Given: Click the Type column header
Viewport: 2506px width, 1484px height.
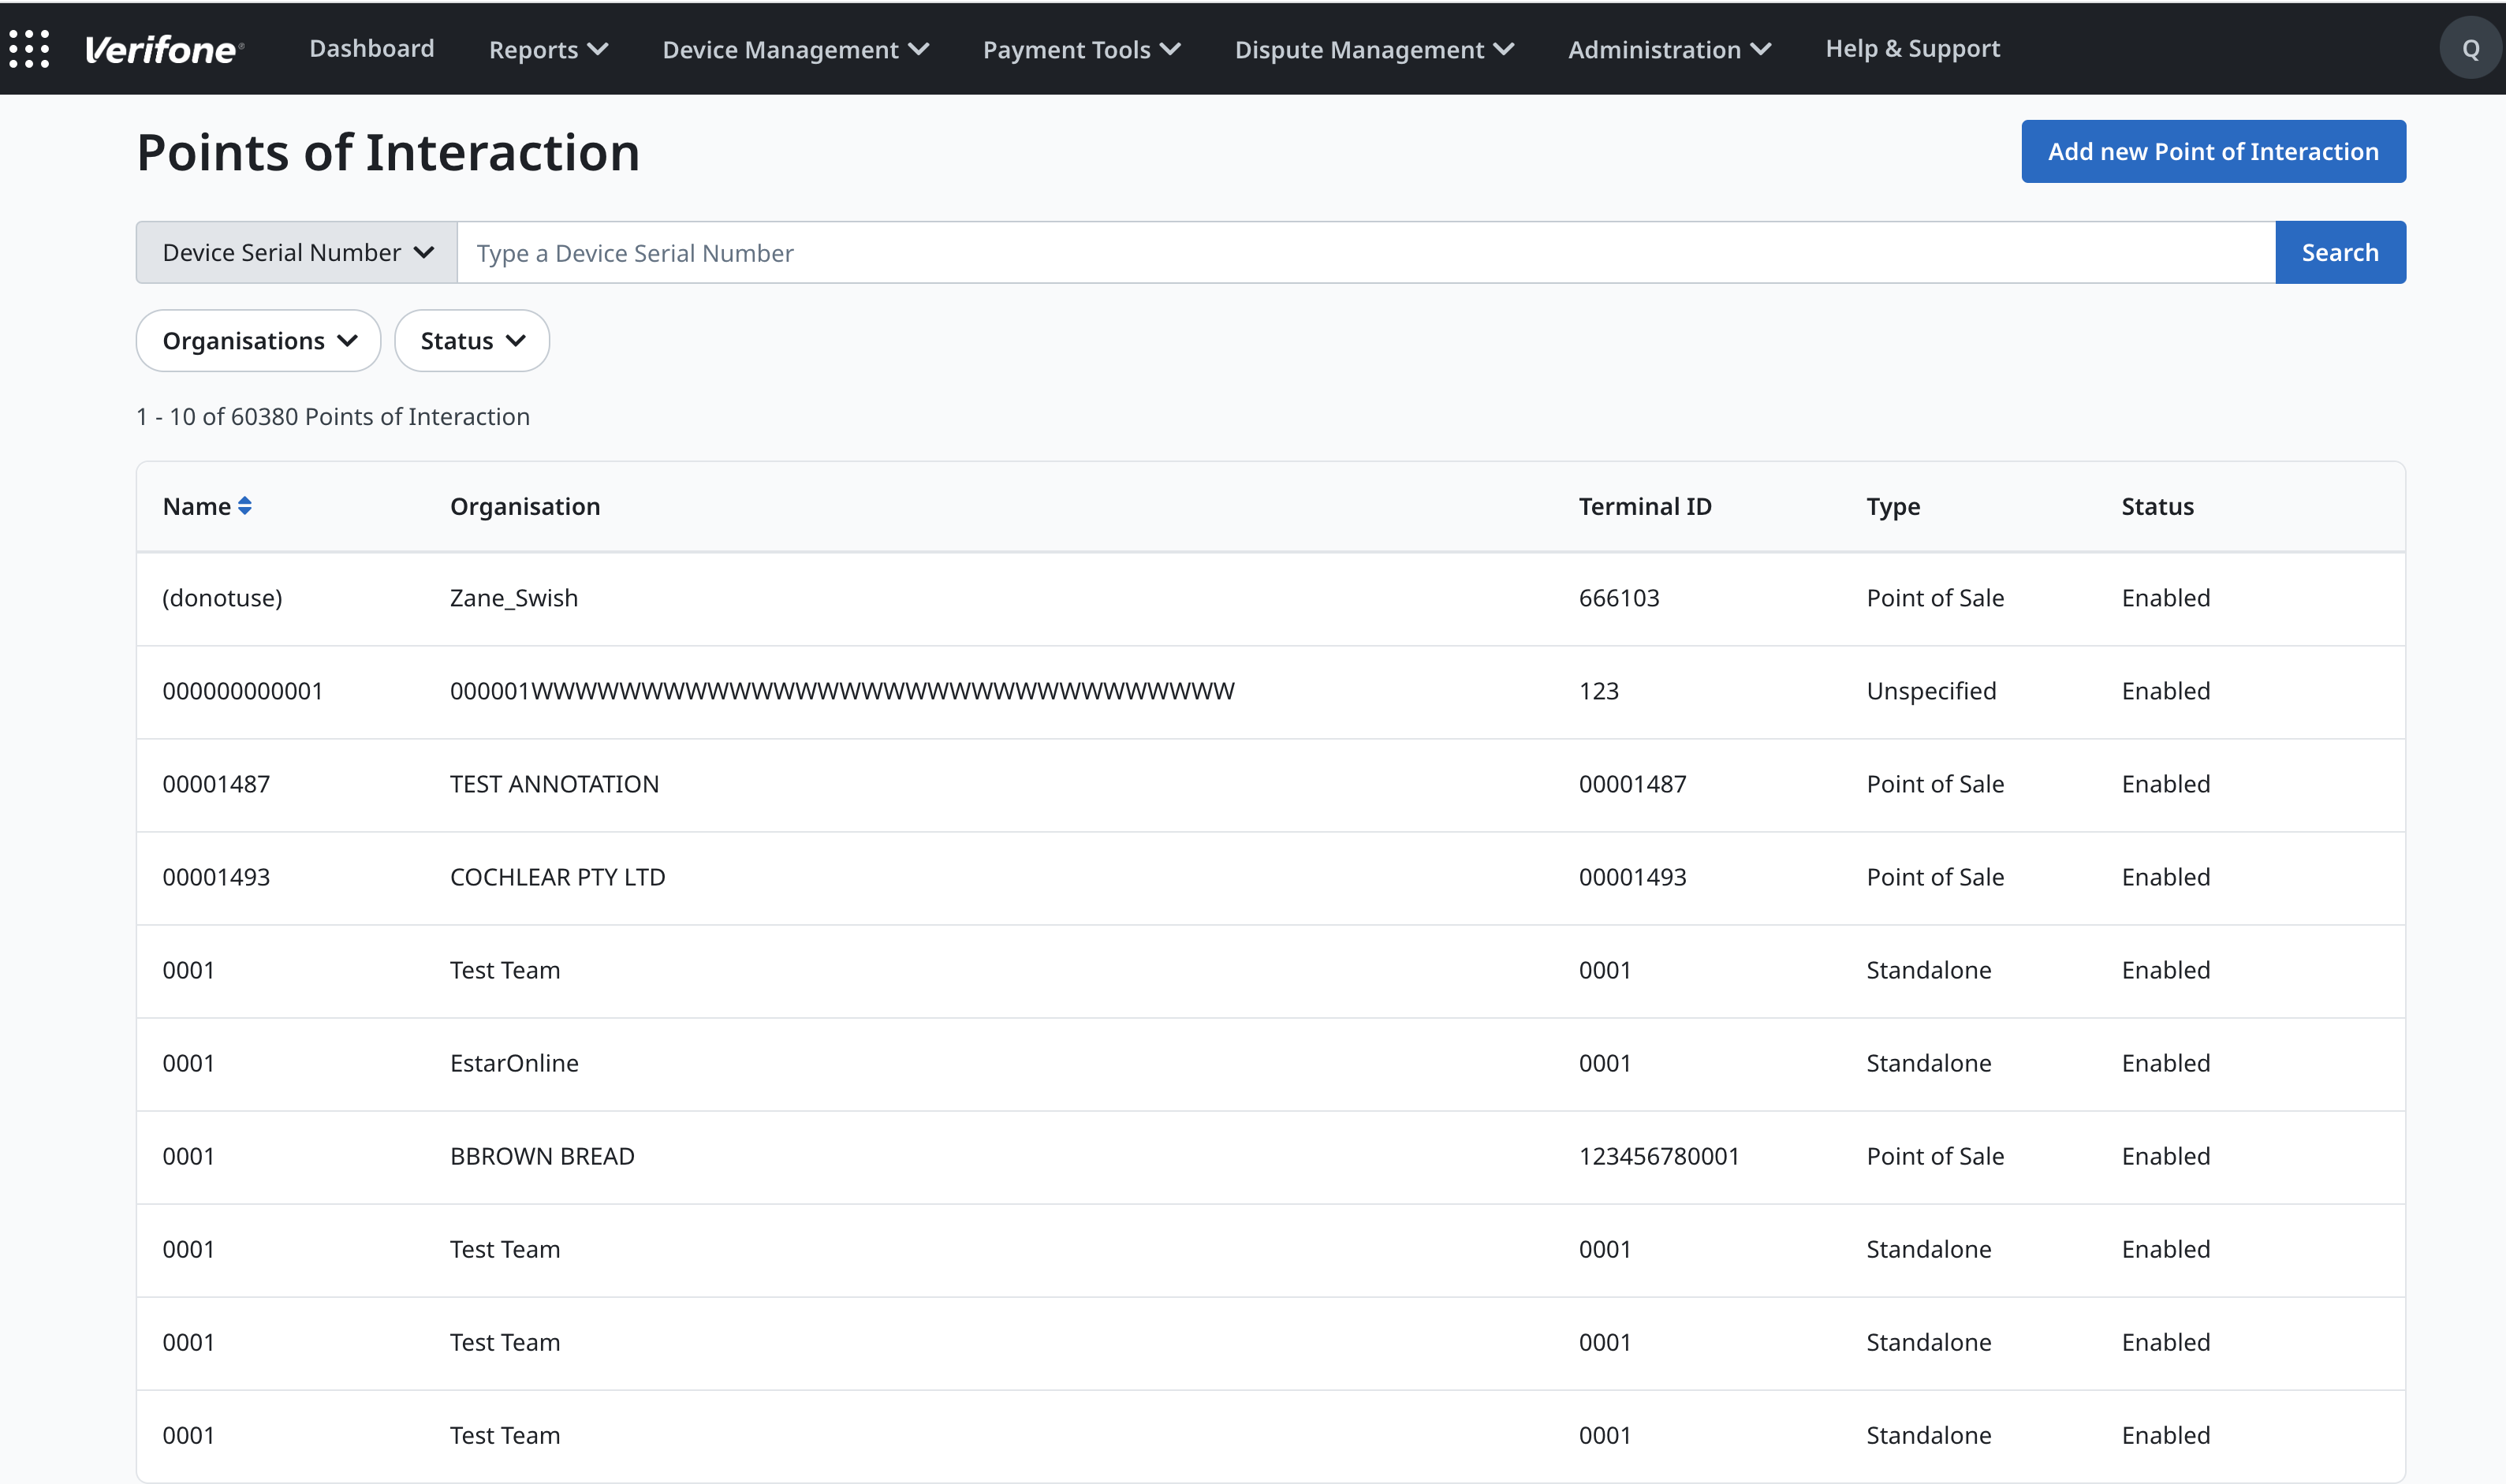Looking at the screenshot, I should coord(1893,506).
